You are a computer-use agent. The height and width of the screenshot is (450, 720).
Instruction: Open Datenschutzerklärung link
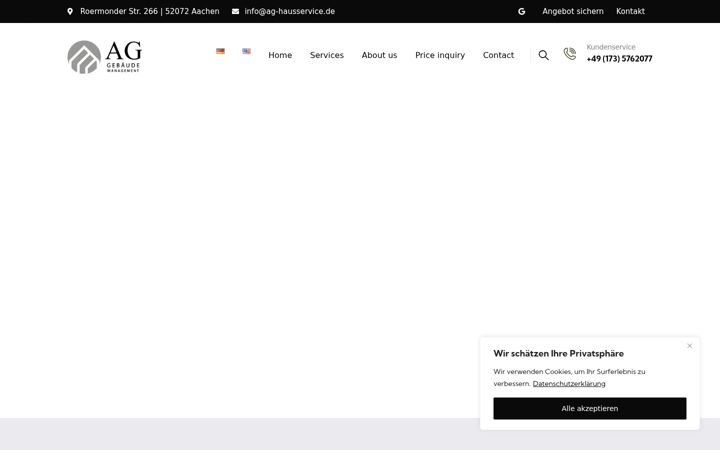coord(569,383)
